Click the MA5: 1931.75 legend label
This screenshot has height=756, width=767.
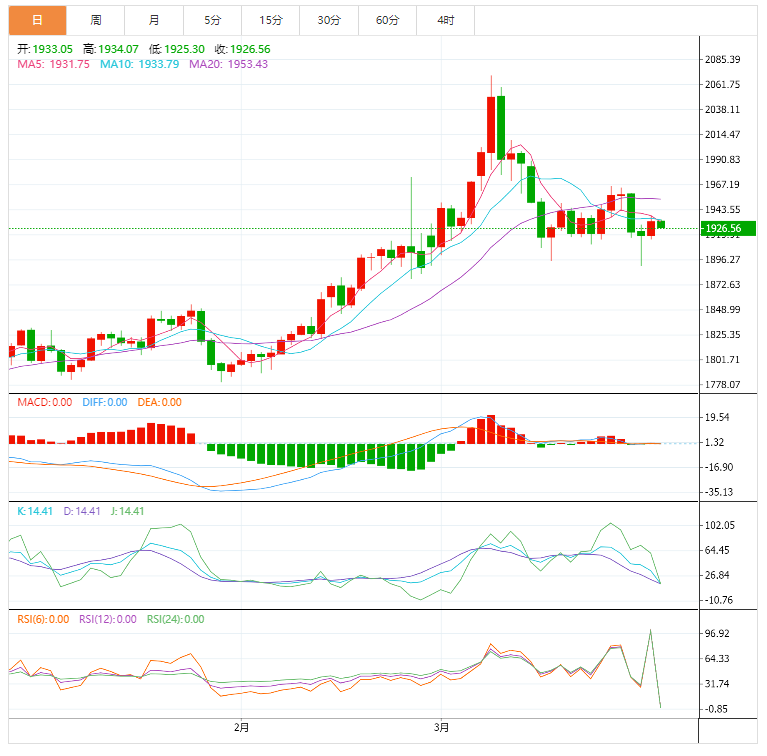53,64
